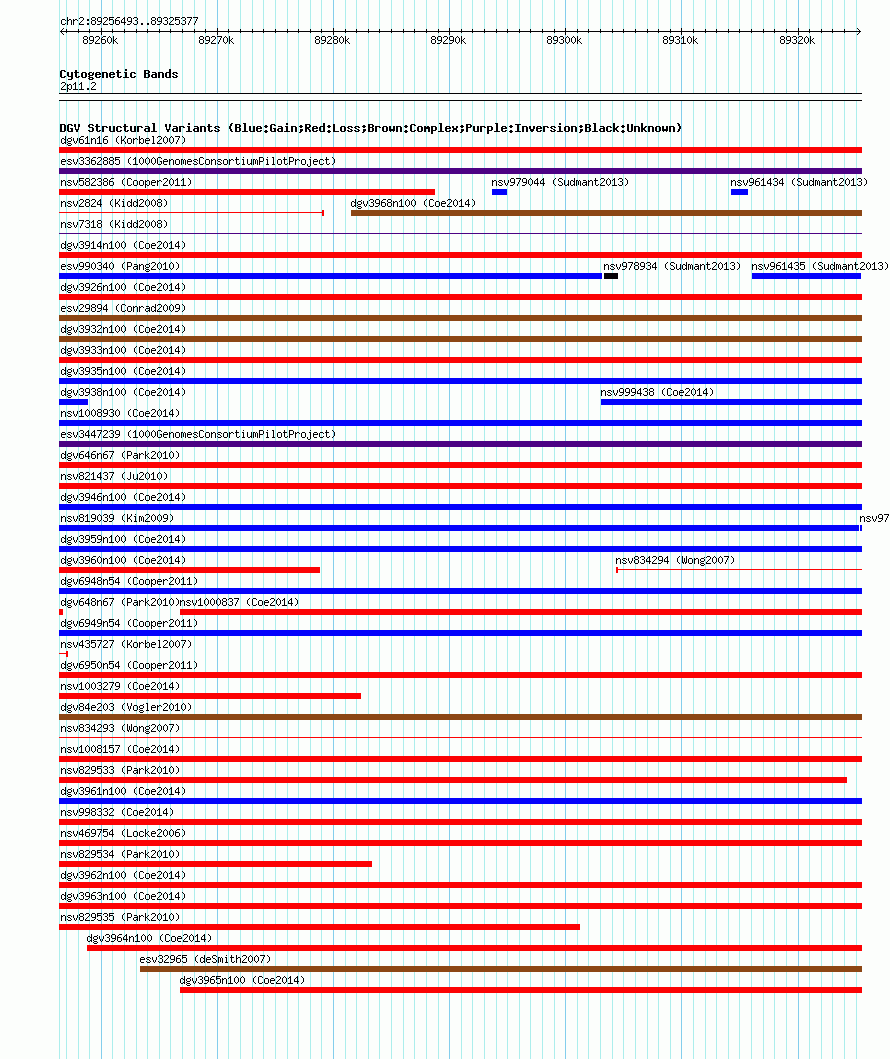The image size is (890, 1059).
Task: Click dgv646n67 (Park2010) label
Action: point(120,455)
